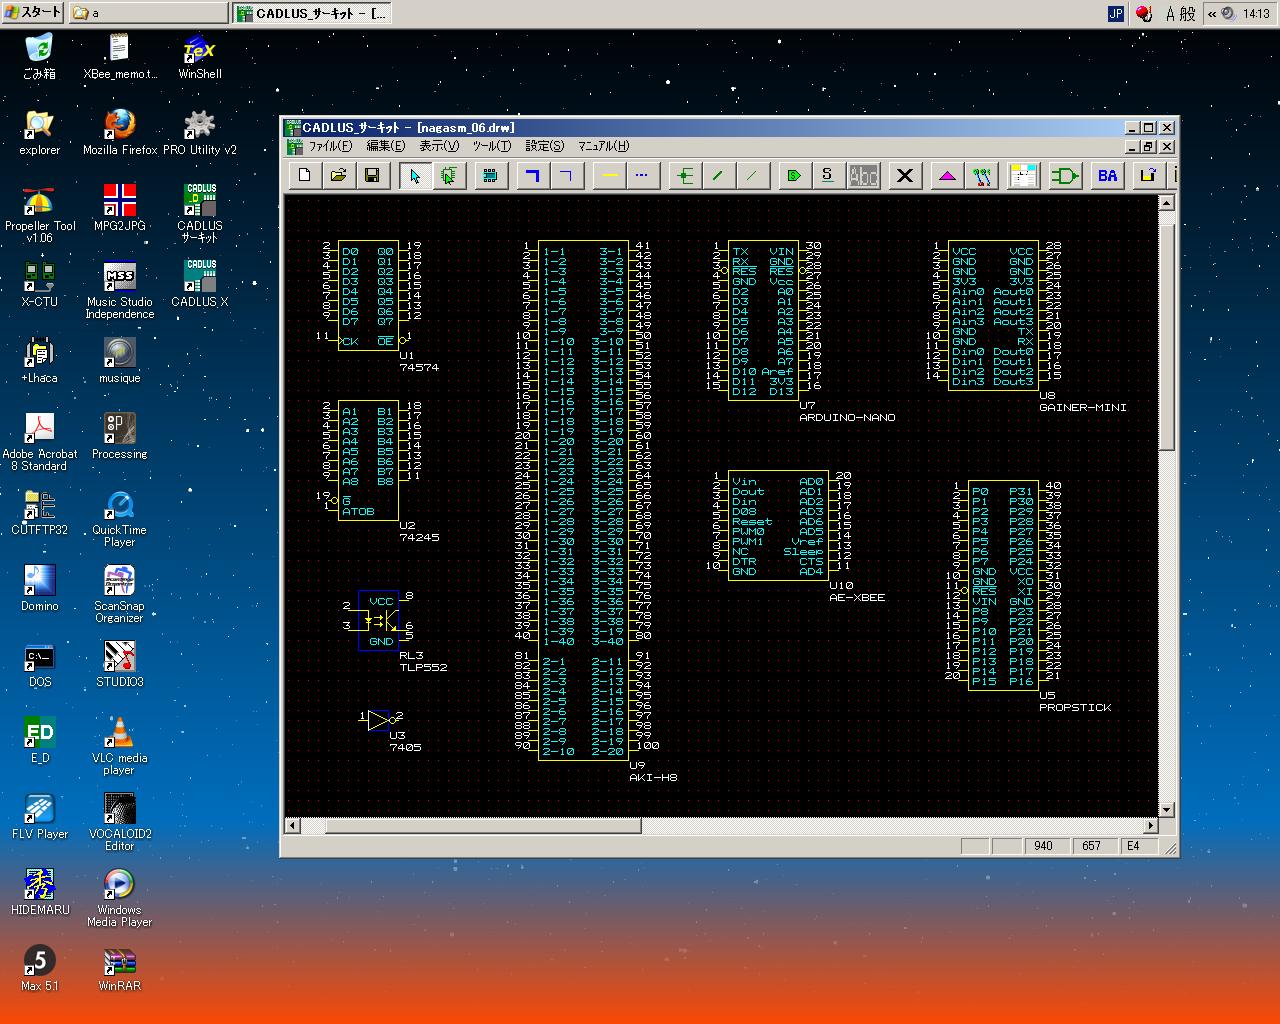The height and width of the screenshot is (1024, 1280).
Task: Click the Abc text tool
Action: [x=863, y=176]
